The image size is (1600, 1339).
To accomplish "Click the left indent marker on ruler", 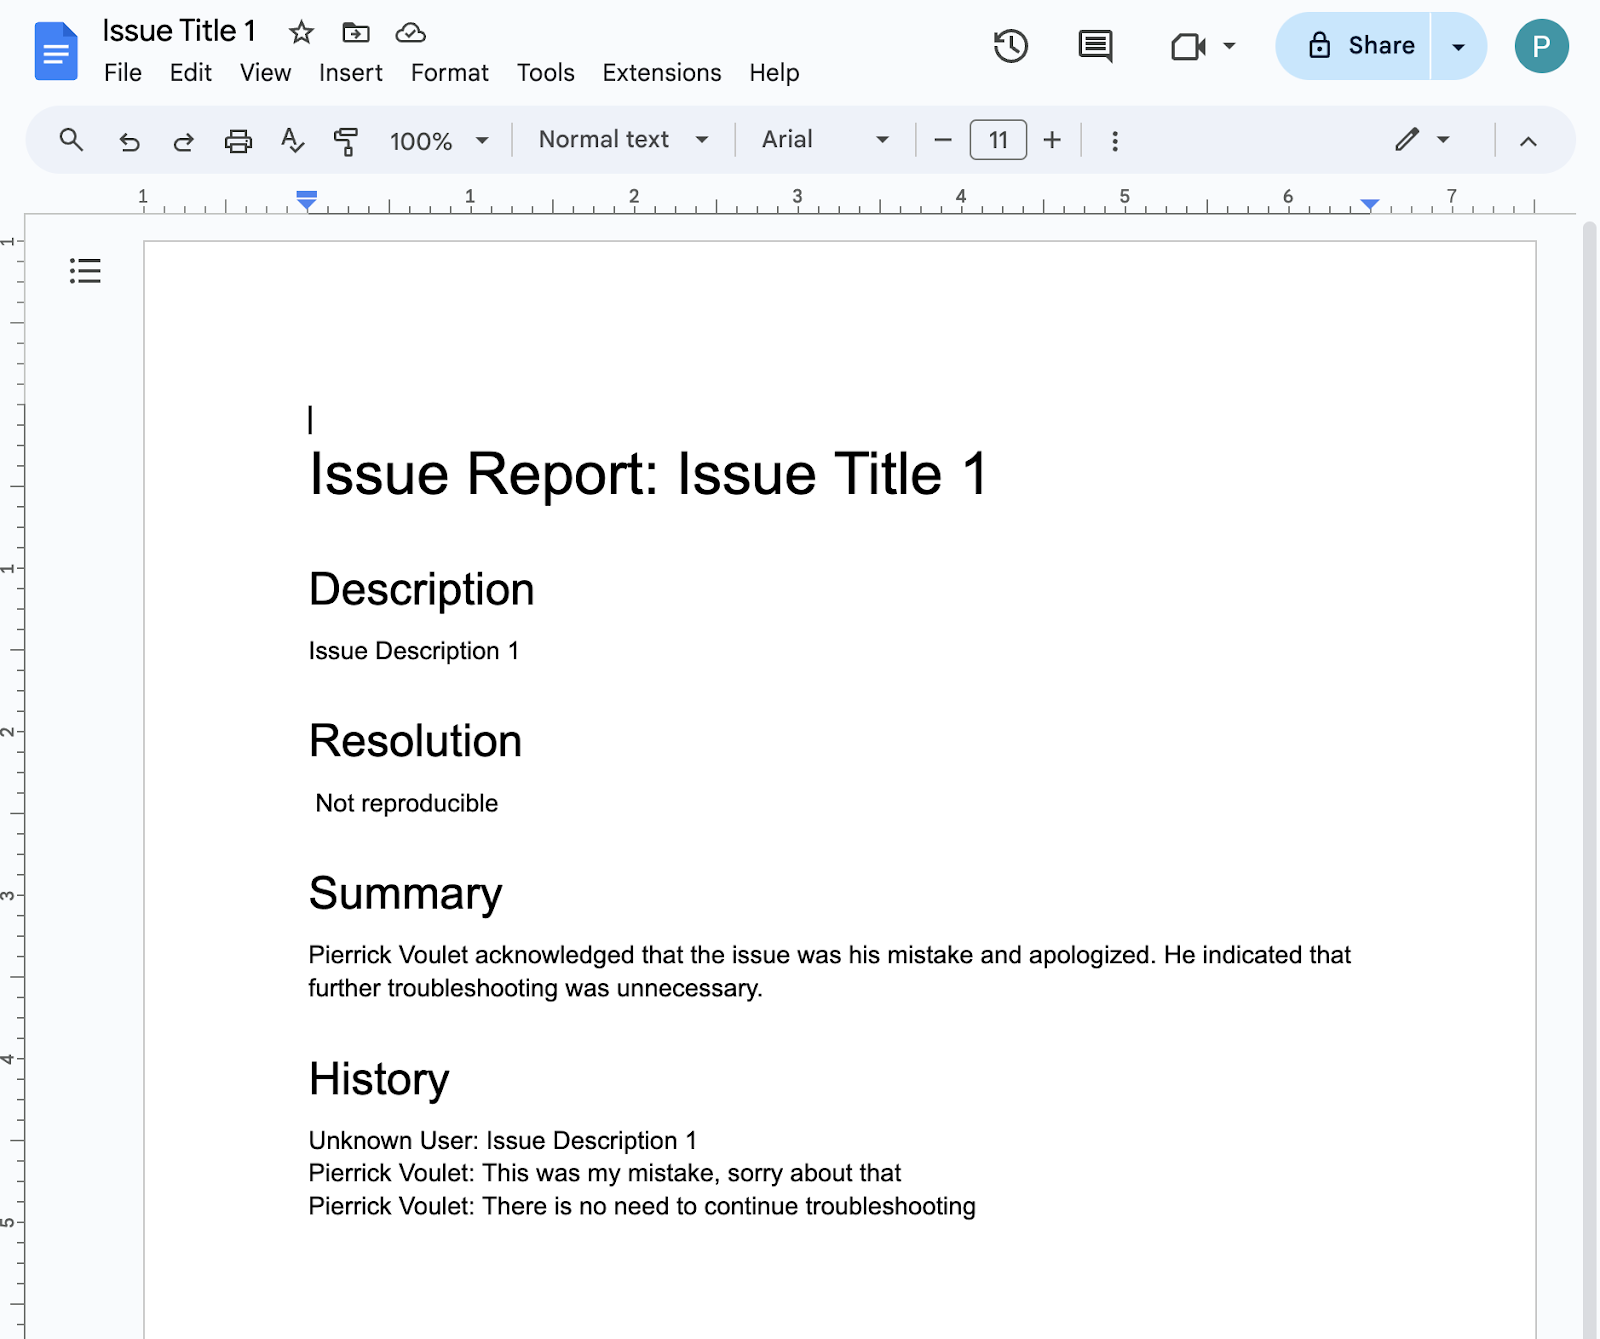I will tap(307, 203).
